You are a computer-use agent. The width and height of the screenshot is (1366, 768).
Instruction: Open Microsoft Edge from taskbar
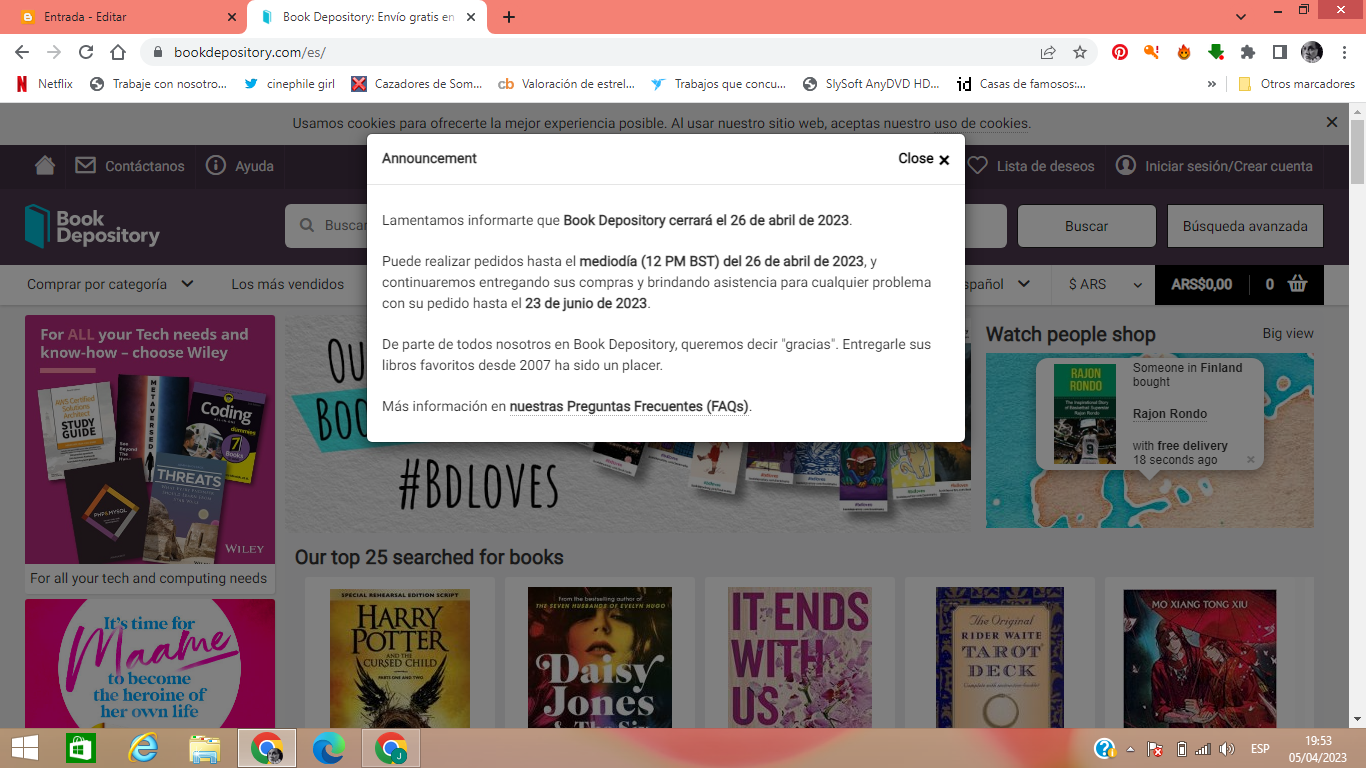(x=329, y=748)
